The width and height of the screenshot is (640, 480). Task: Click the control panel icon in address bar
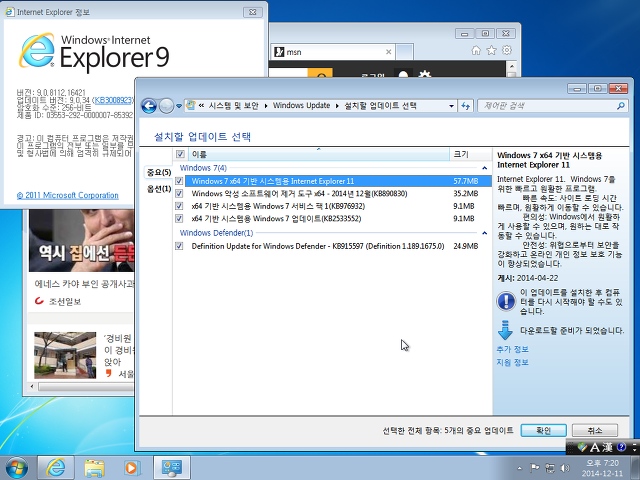tap(191, 105)
